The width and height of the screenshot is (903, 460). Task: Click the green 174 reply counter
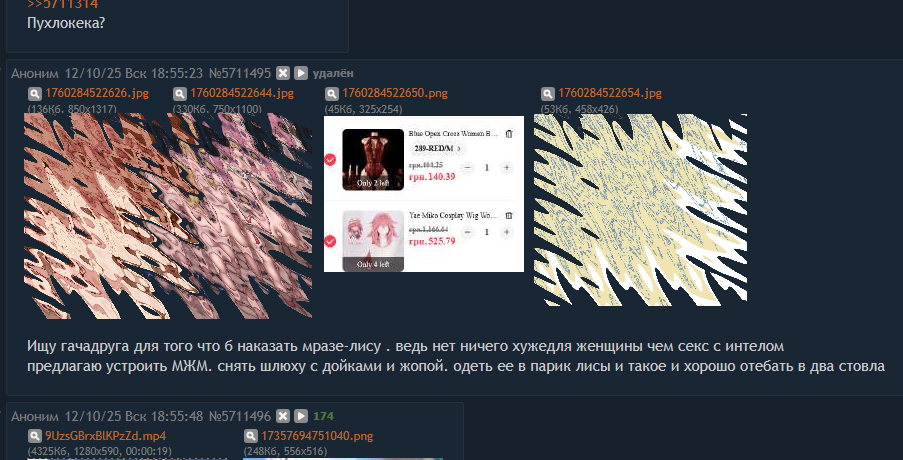point(323,416)
